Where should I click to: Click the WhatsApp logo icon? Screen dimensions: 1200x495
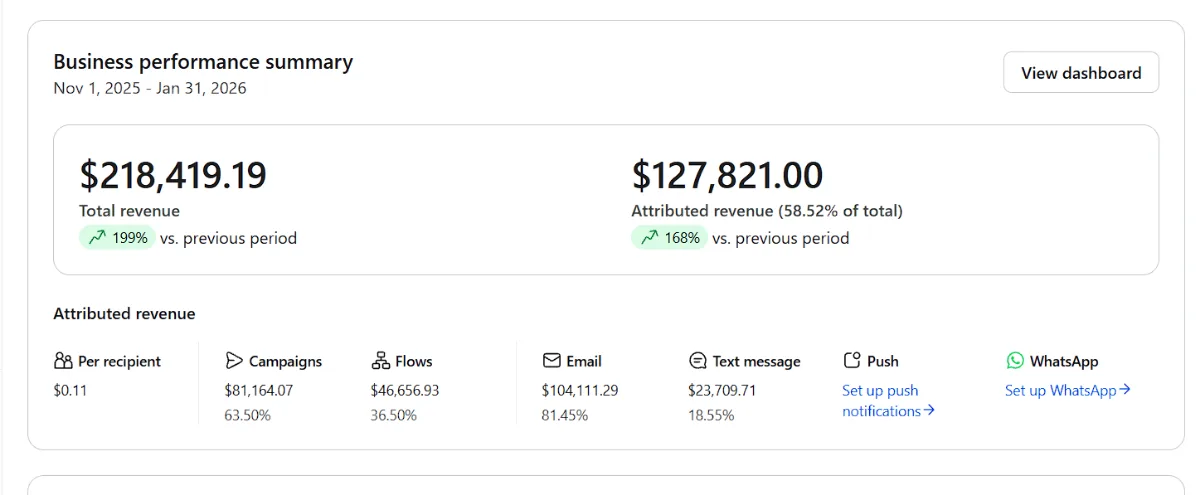[x=1015, y=360]
